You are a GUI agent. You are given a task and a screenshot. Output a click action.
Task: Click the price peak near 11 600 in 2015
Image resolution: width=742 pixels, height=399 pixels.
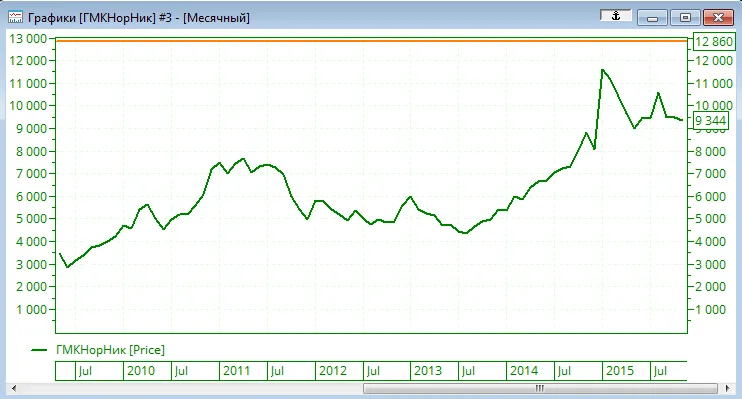[602, 70]
